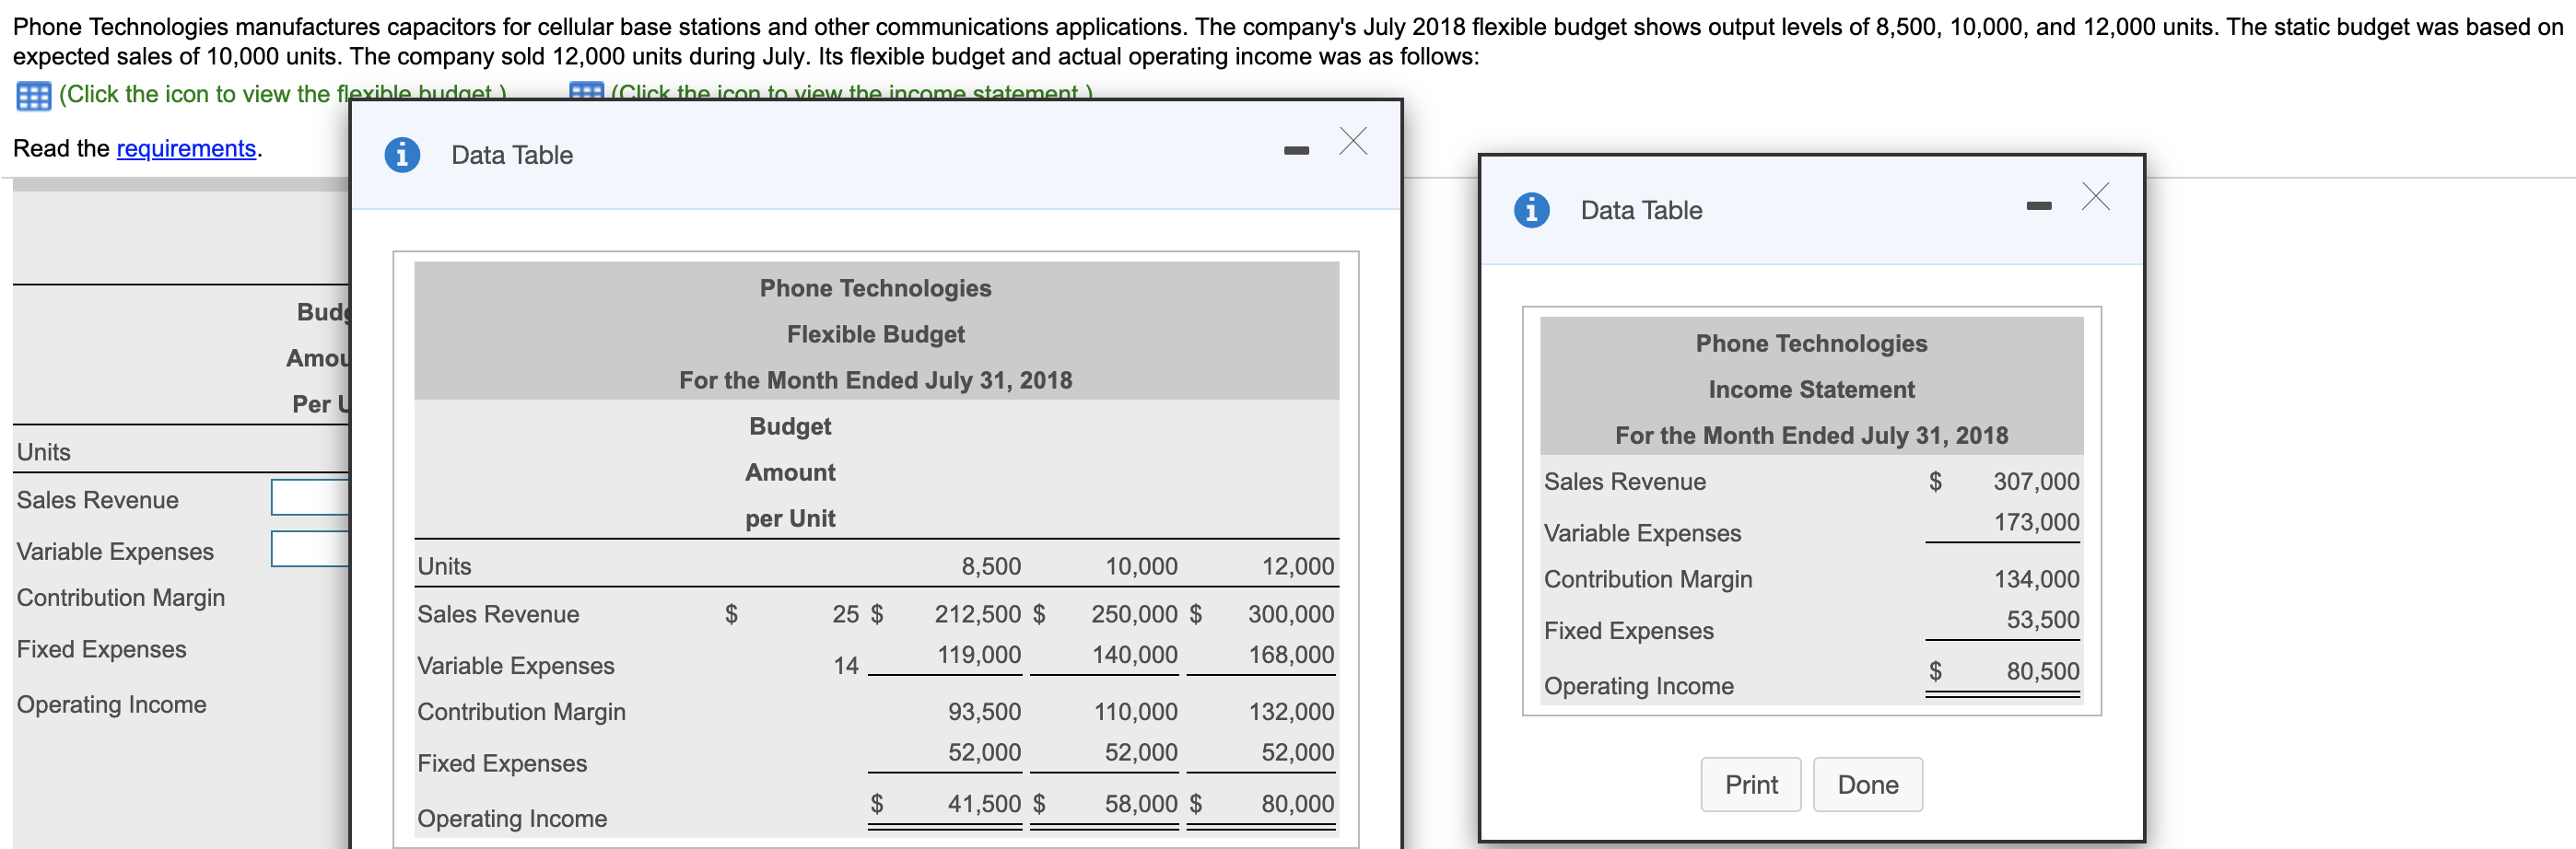Click info icon in flexible budget Data Table
The height and width of the screenshot is (849, 2576).
(402, 155)
